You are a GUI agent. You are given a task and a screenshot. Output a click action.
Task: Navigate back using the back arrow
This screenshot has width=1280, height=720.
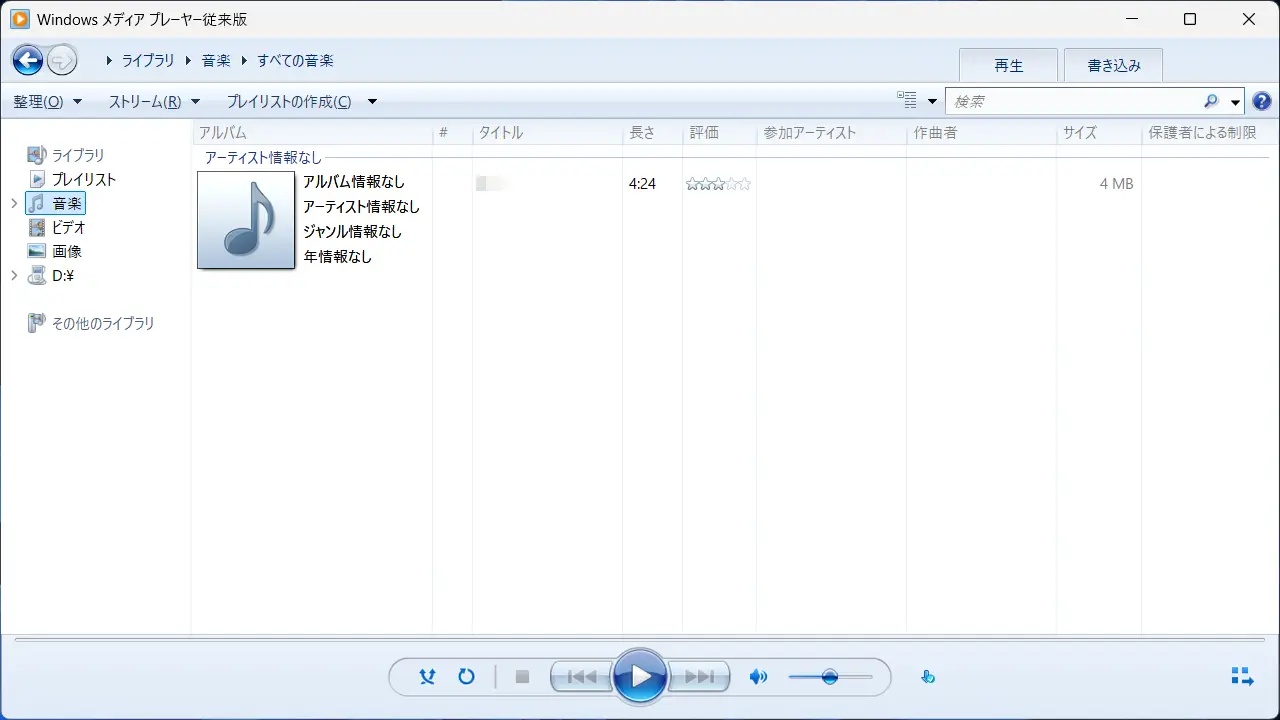click(27, 60)
